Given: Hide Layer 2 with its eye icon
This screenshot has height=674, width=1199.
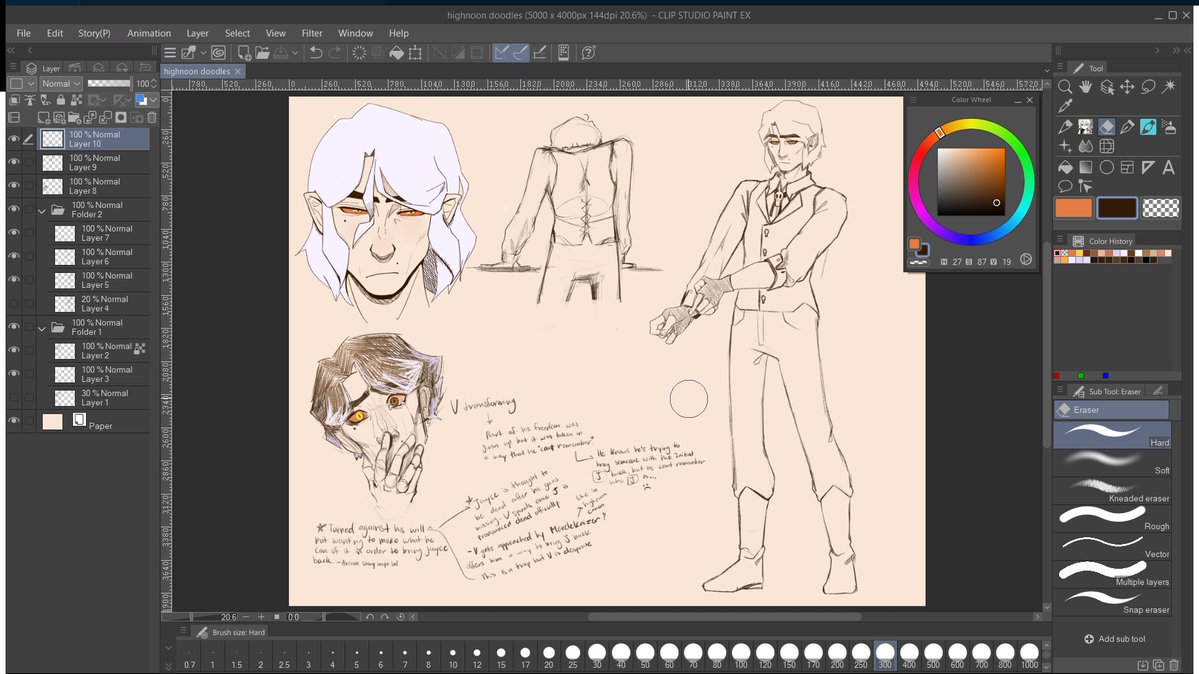Looking at the screenshot, I should (x=14, y=350).
